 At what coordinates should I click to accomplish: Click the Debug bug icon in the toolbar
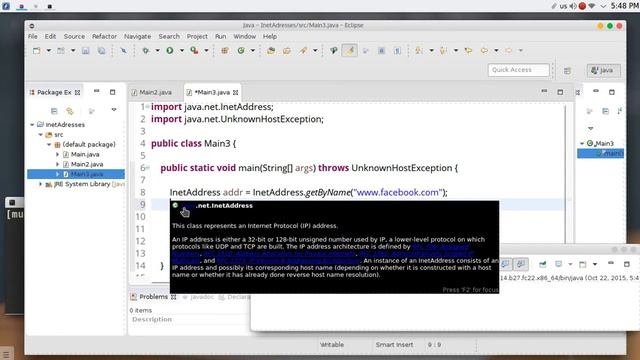146,51
